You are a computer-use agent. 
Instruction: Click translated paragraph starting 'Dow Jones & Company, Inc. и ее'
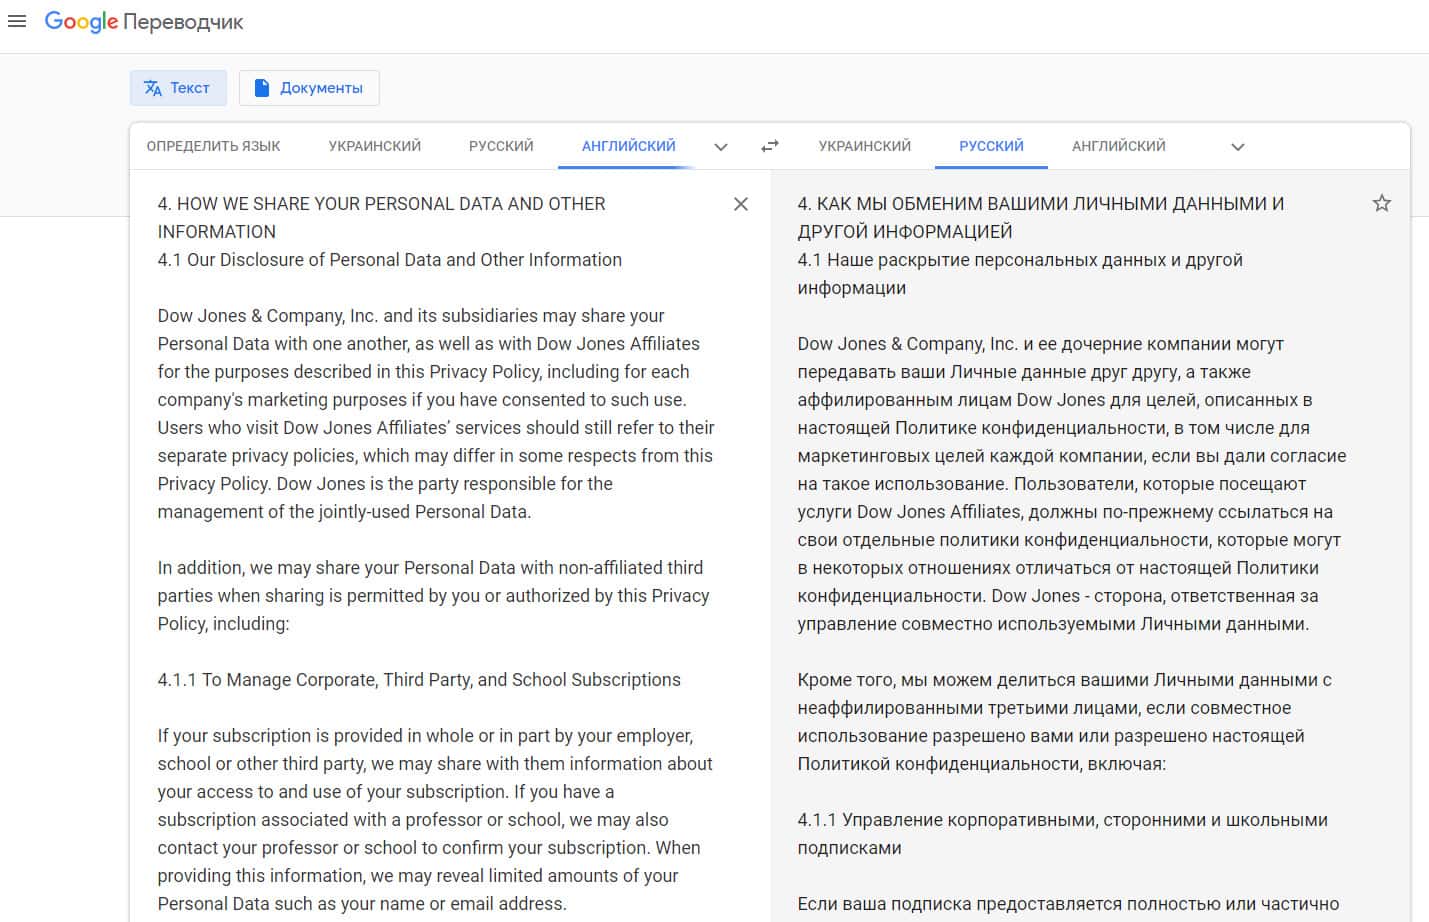pos(1072,484)
